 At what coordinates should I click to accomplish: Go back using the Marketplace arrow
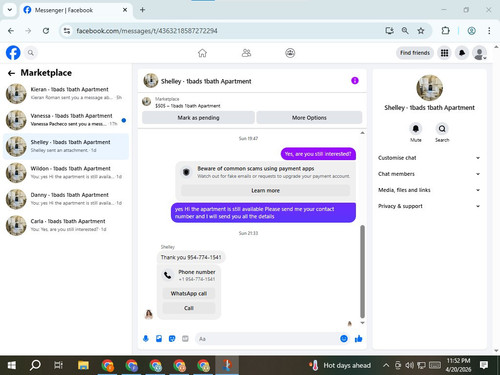[x=11, y=73]
